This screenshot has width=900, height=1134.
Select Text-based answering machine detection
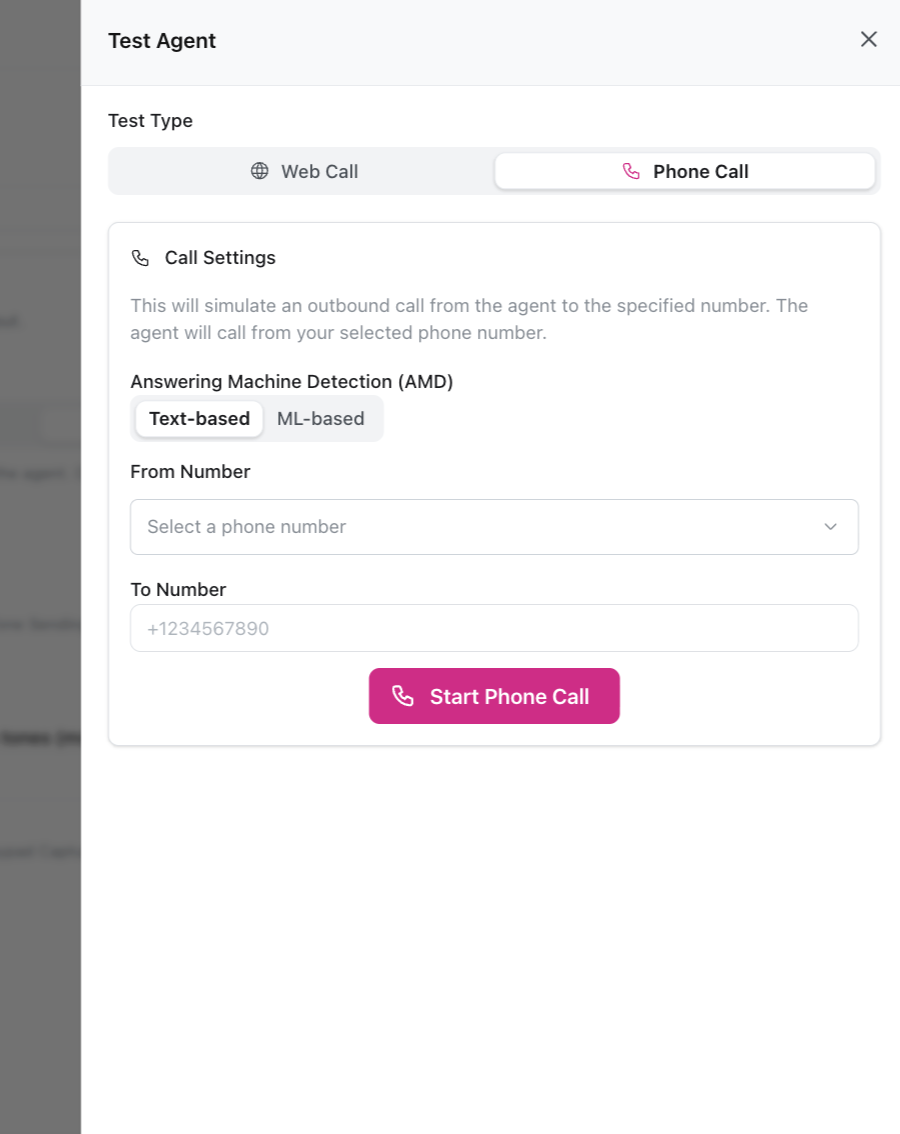tap(198, 418)
